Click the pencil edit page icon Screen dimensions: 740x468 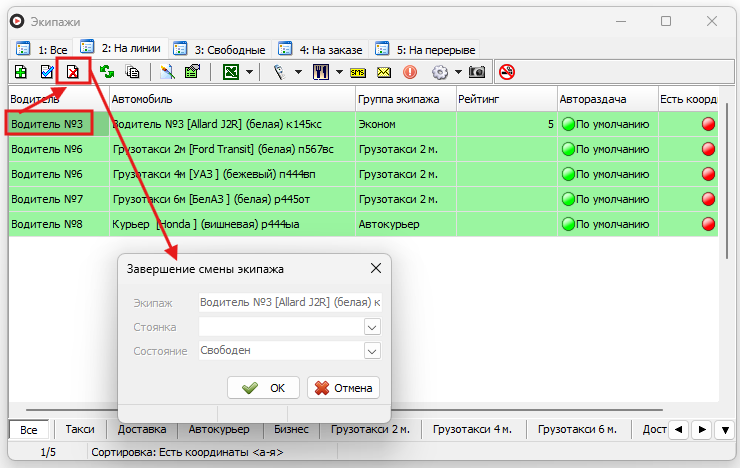(167, 72)
